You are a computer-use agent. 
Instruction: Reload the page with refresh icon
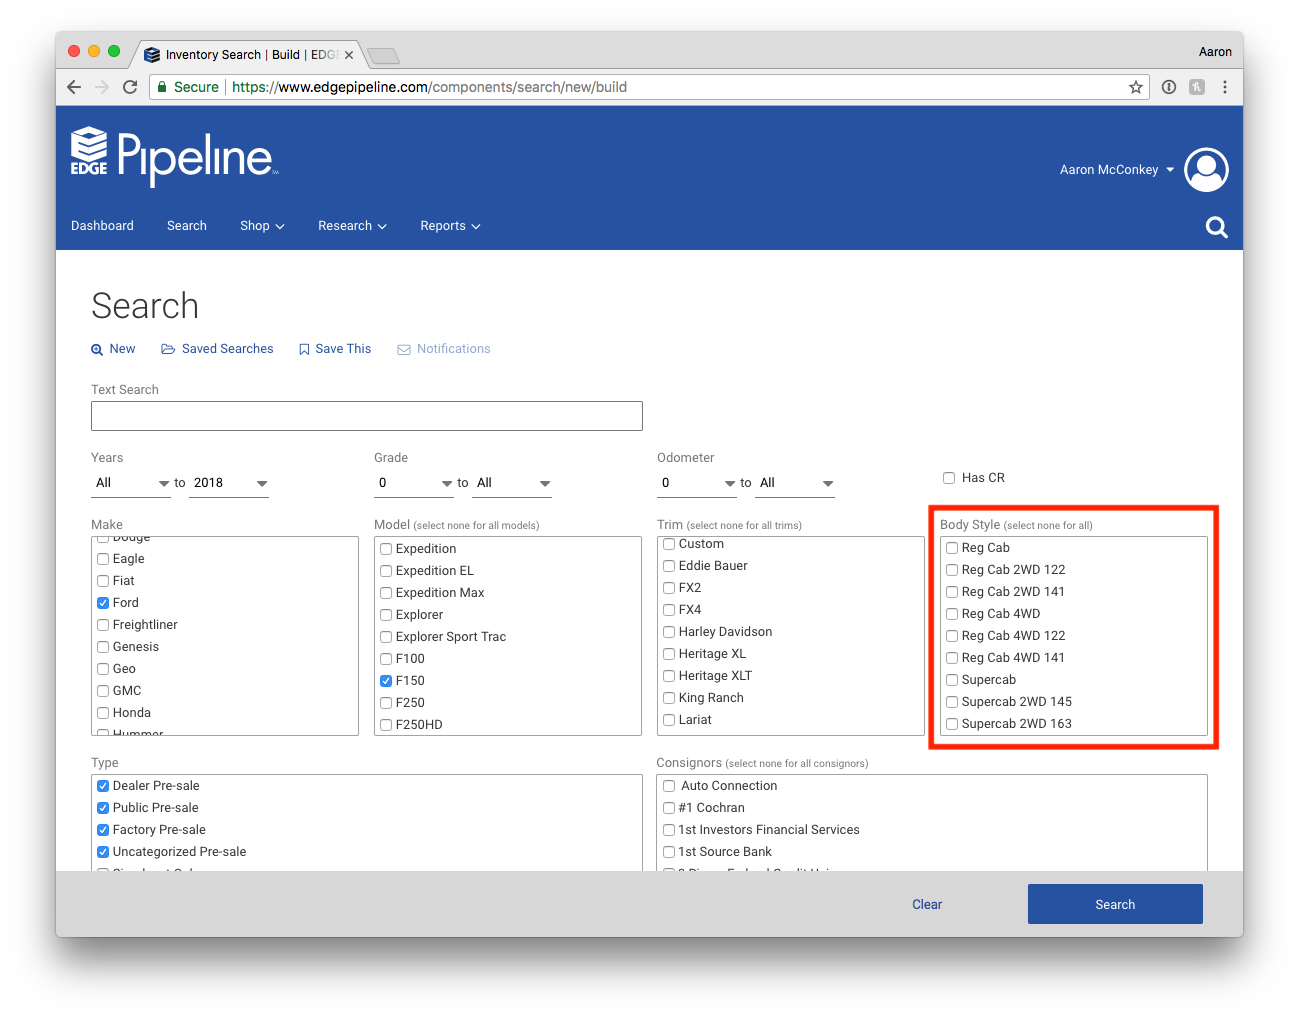130,87
